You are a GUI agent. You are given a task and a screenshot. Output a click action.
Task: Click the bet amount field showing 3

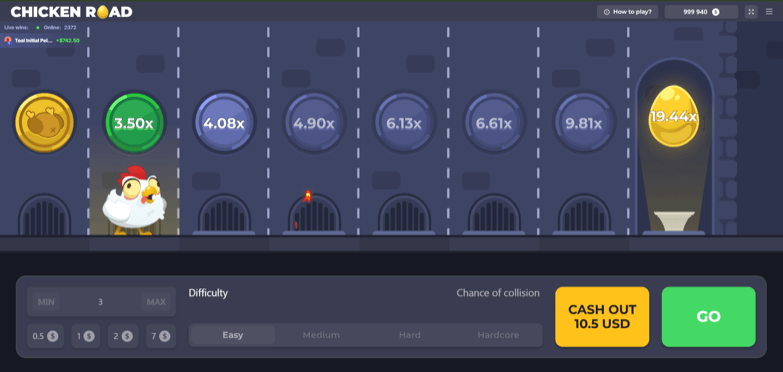(x=101, y=302)
